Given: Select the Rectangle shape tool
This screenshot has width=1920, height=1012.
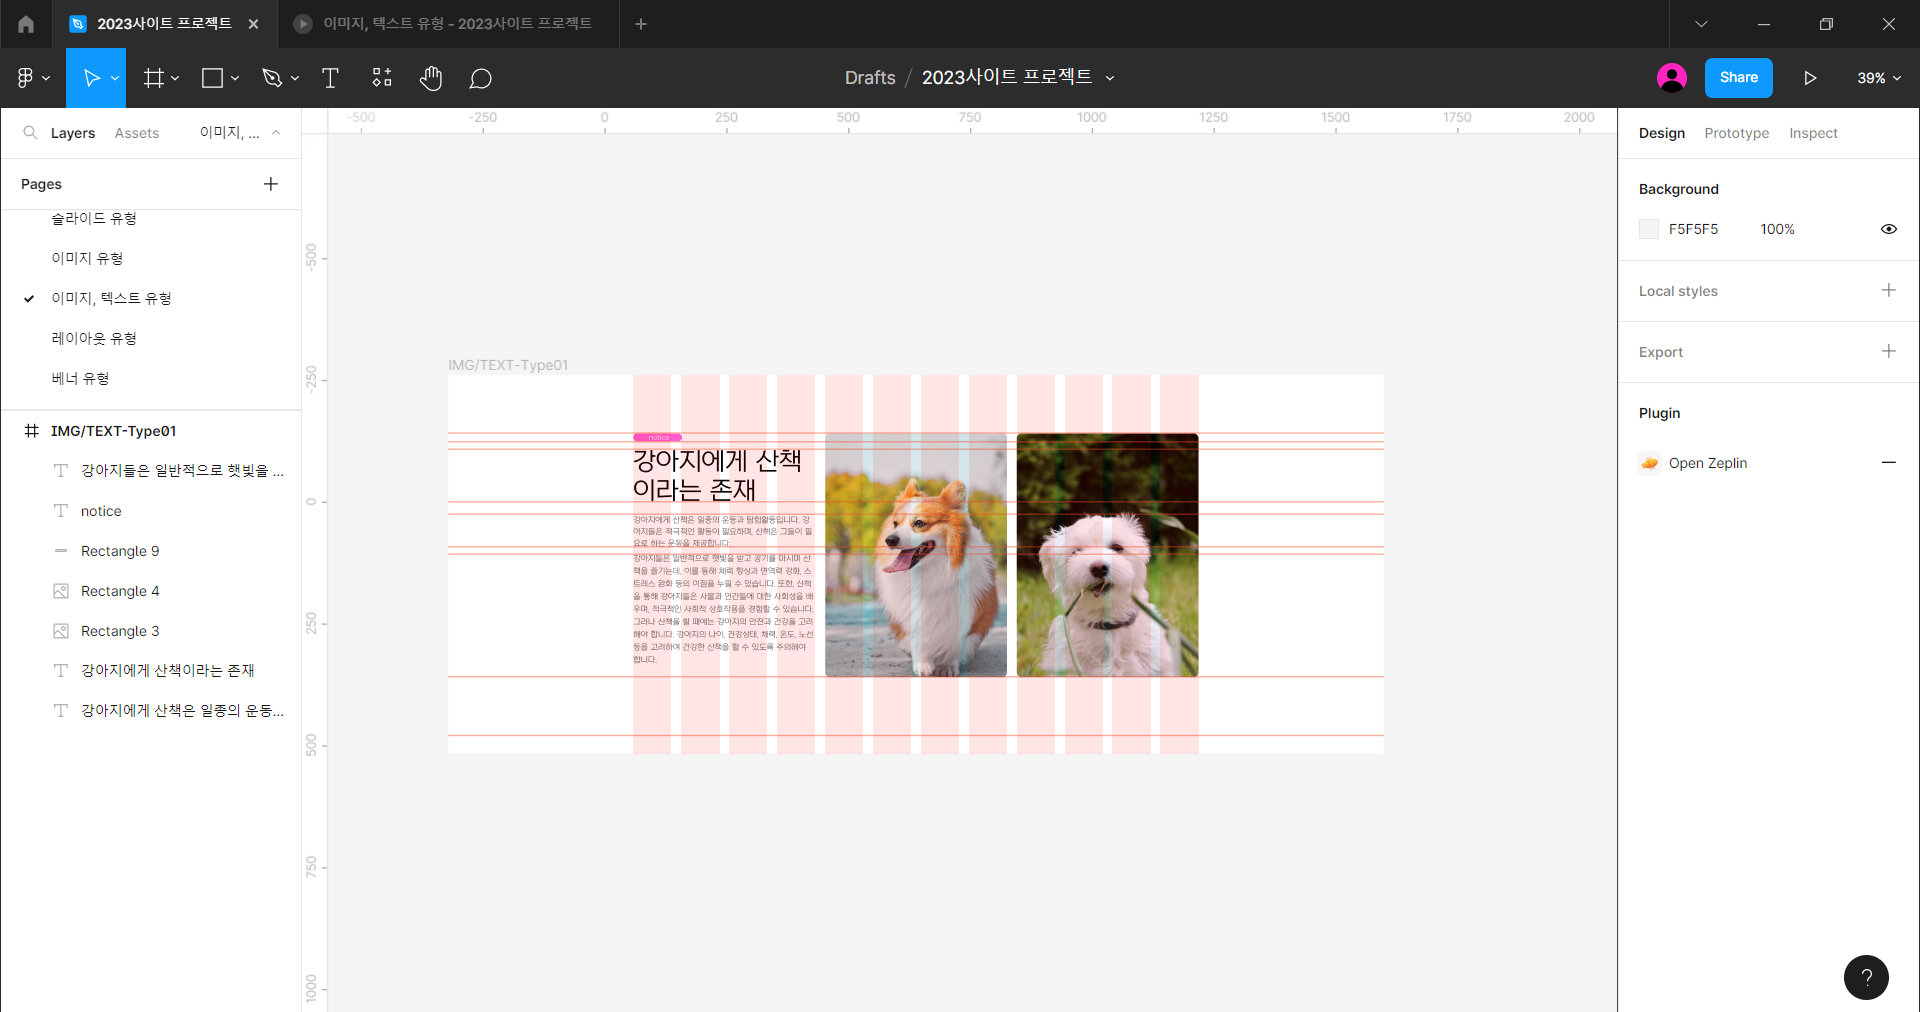Looking at the screenshot, I should click(x=212, y=78).
